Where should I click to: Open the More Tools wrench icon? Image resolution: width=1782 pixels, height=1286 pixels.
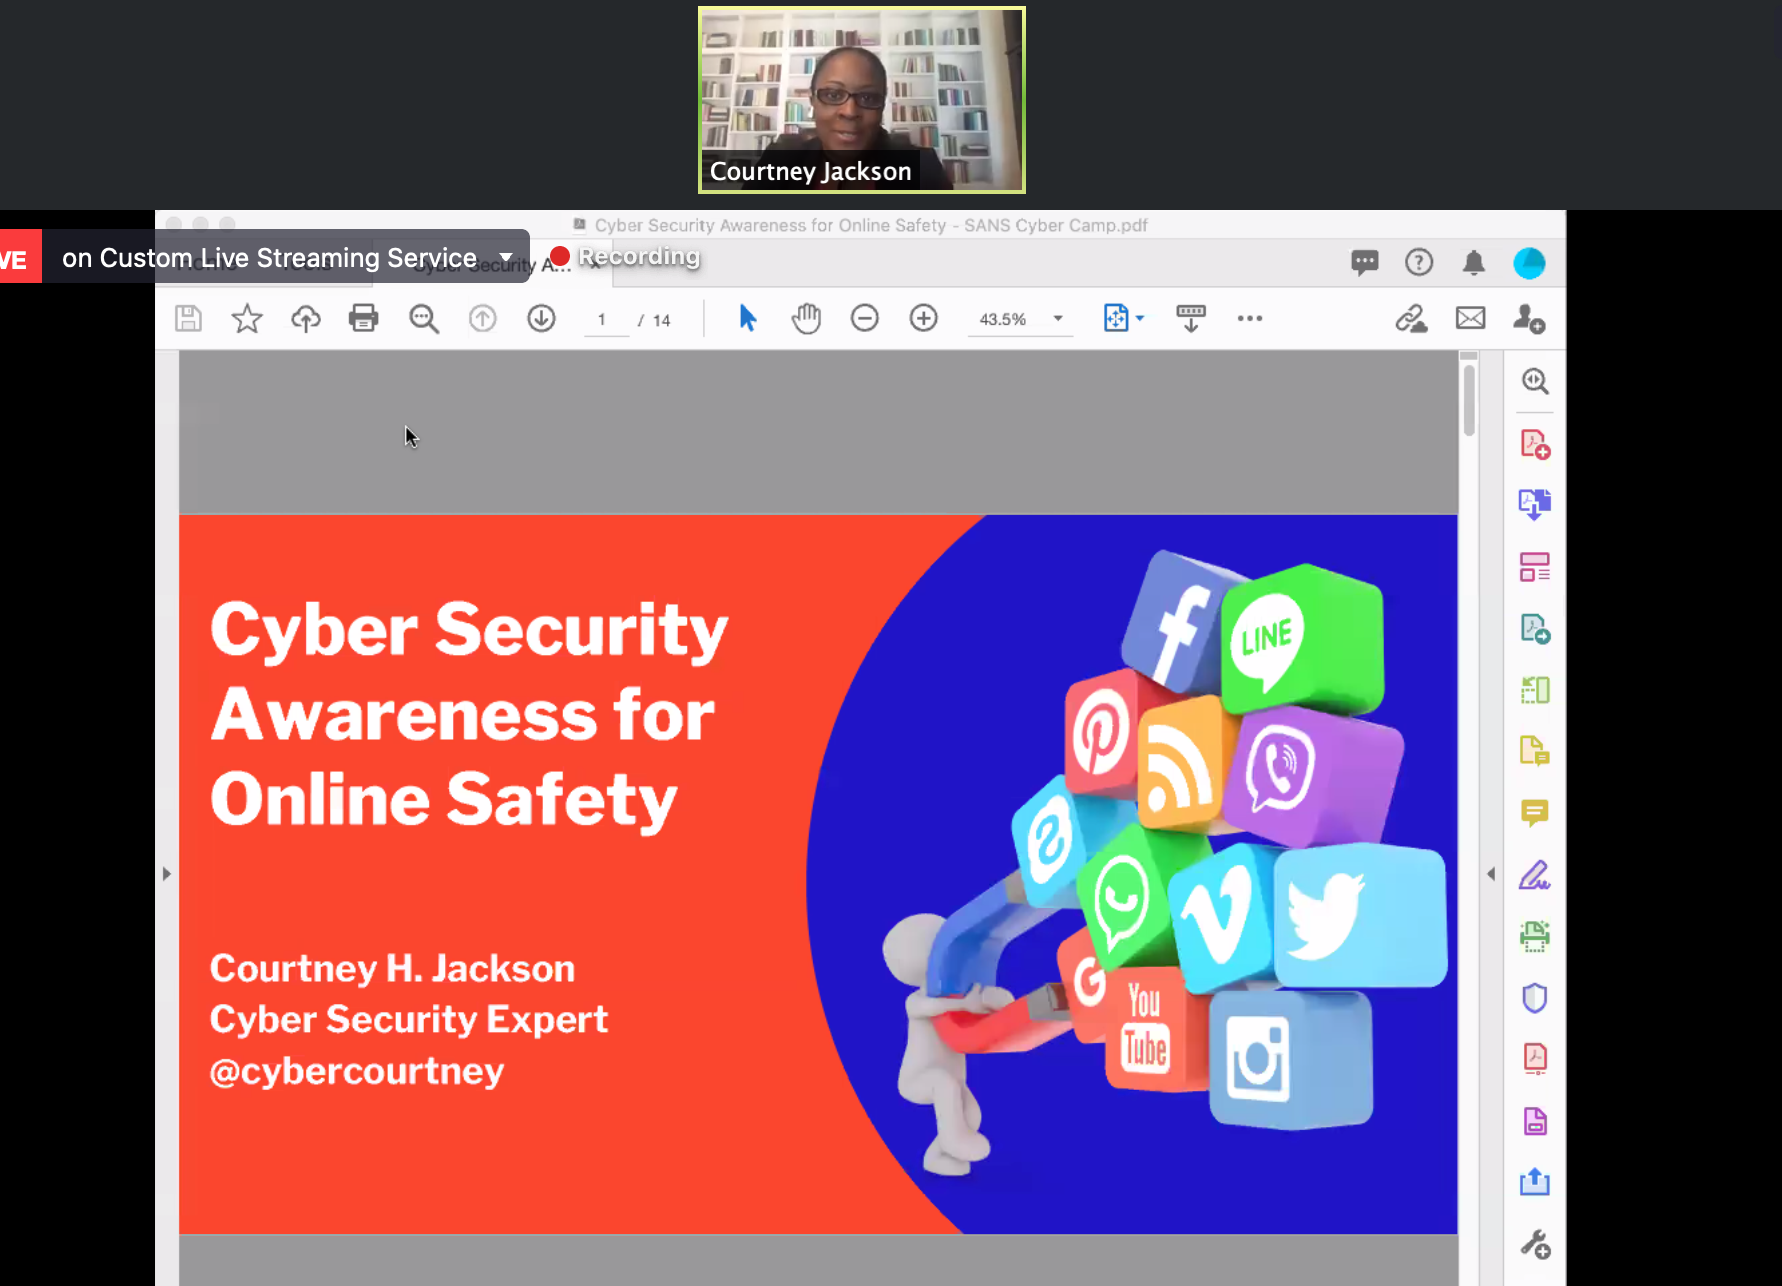1535,1245
